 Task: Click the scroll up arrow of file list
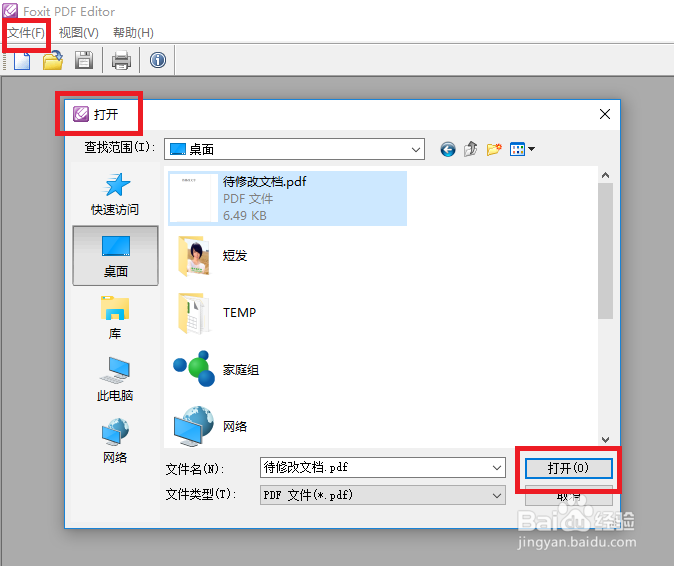pyautogui.click(x=605, y=175)
